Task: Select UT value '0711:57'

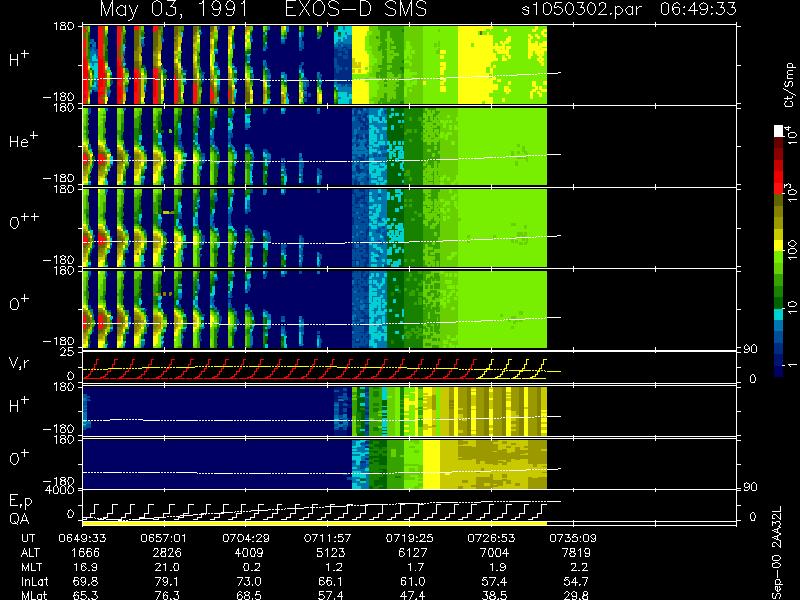Action: (x=327, y=538)
